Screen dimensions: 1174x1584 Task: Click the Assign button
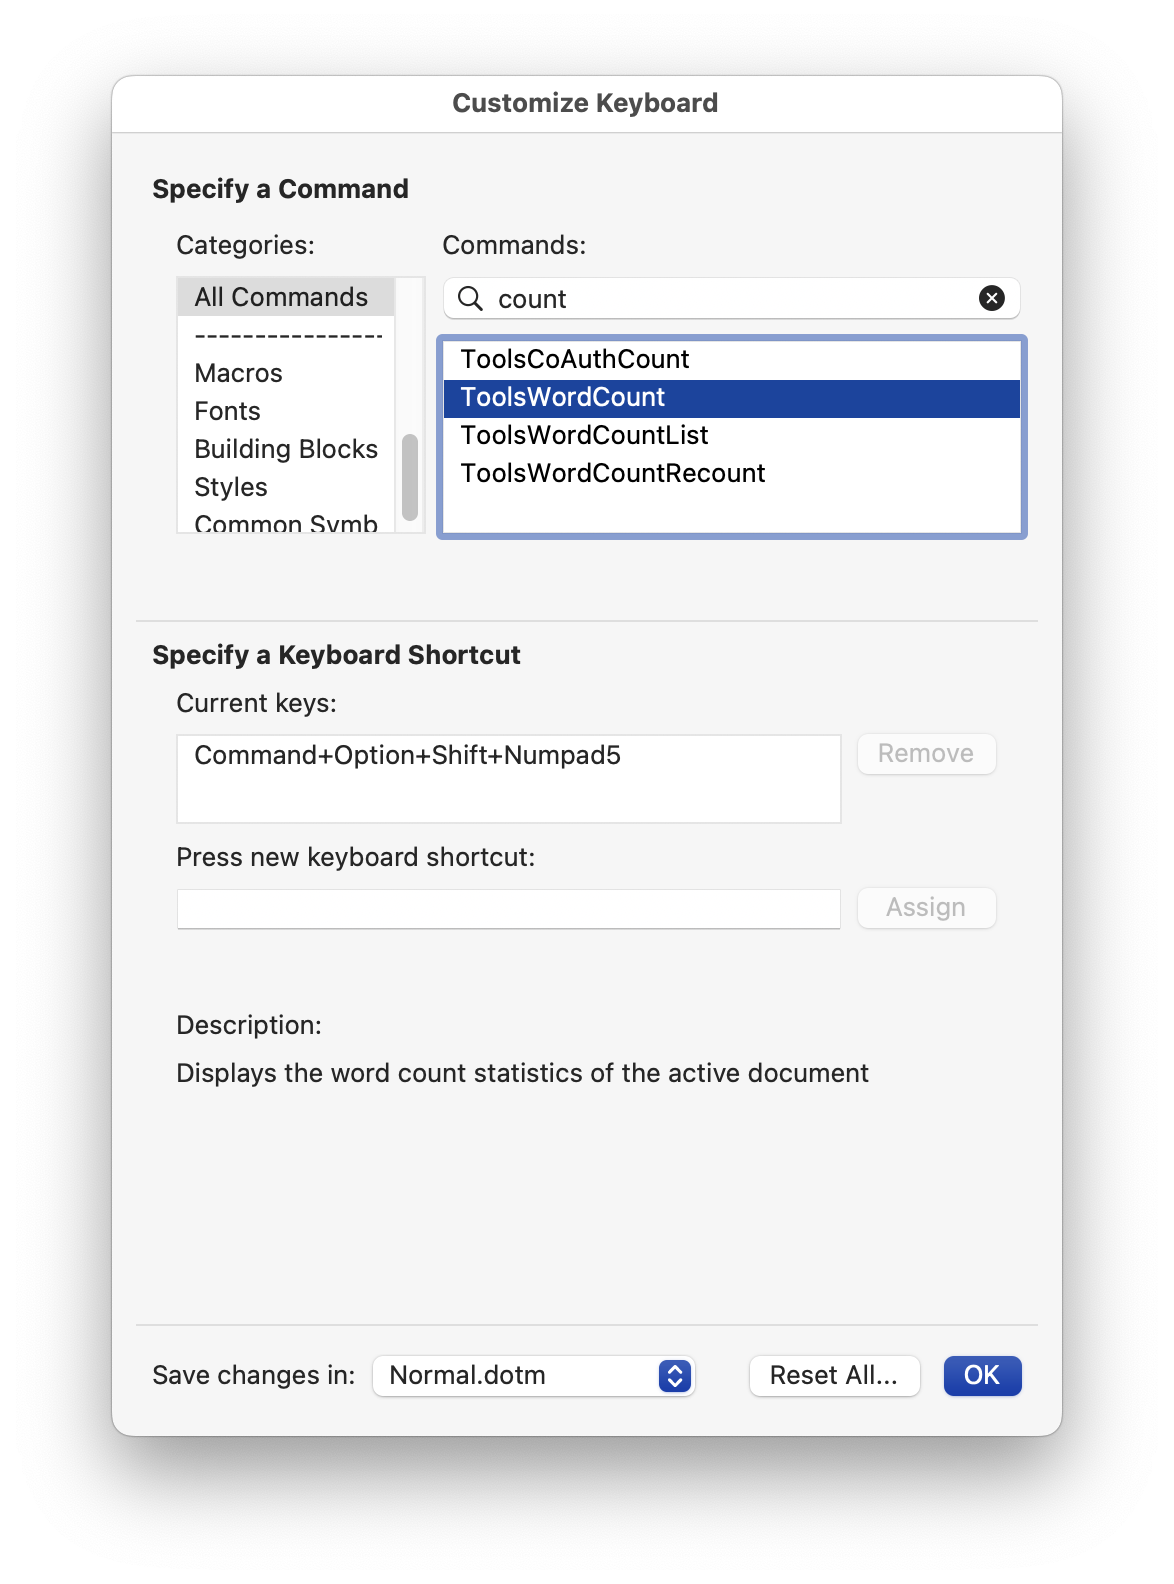tap(926, 908)
